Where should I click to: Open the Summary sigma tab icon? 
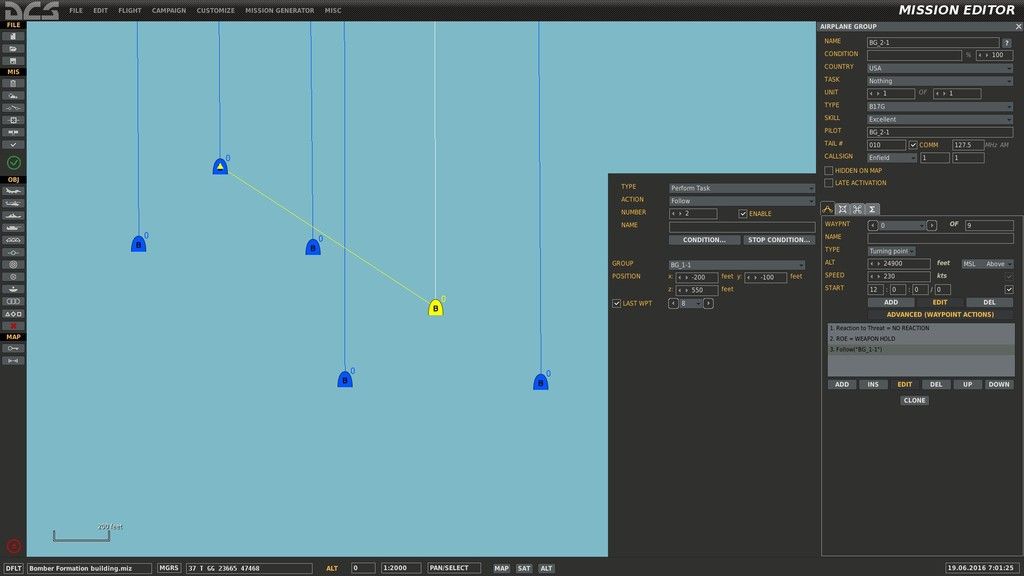[872, 208]
